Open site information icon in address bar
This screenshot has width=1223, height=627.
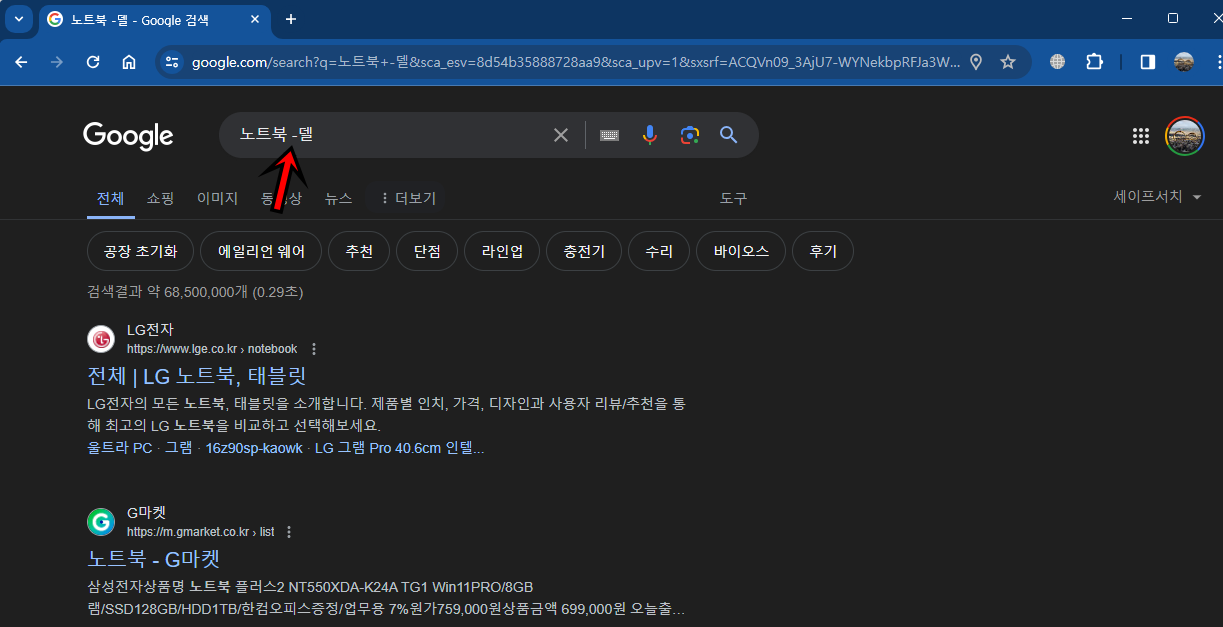pyautogui.click(x=172, y=62)
